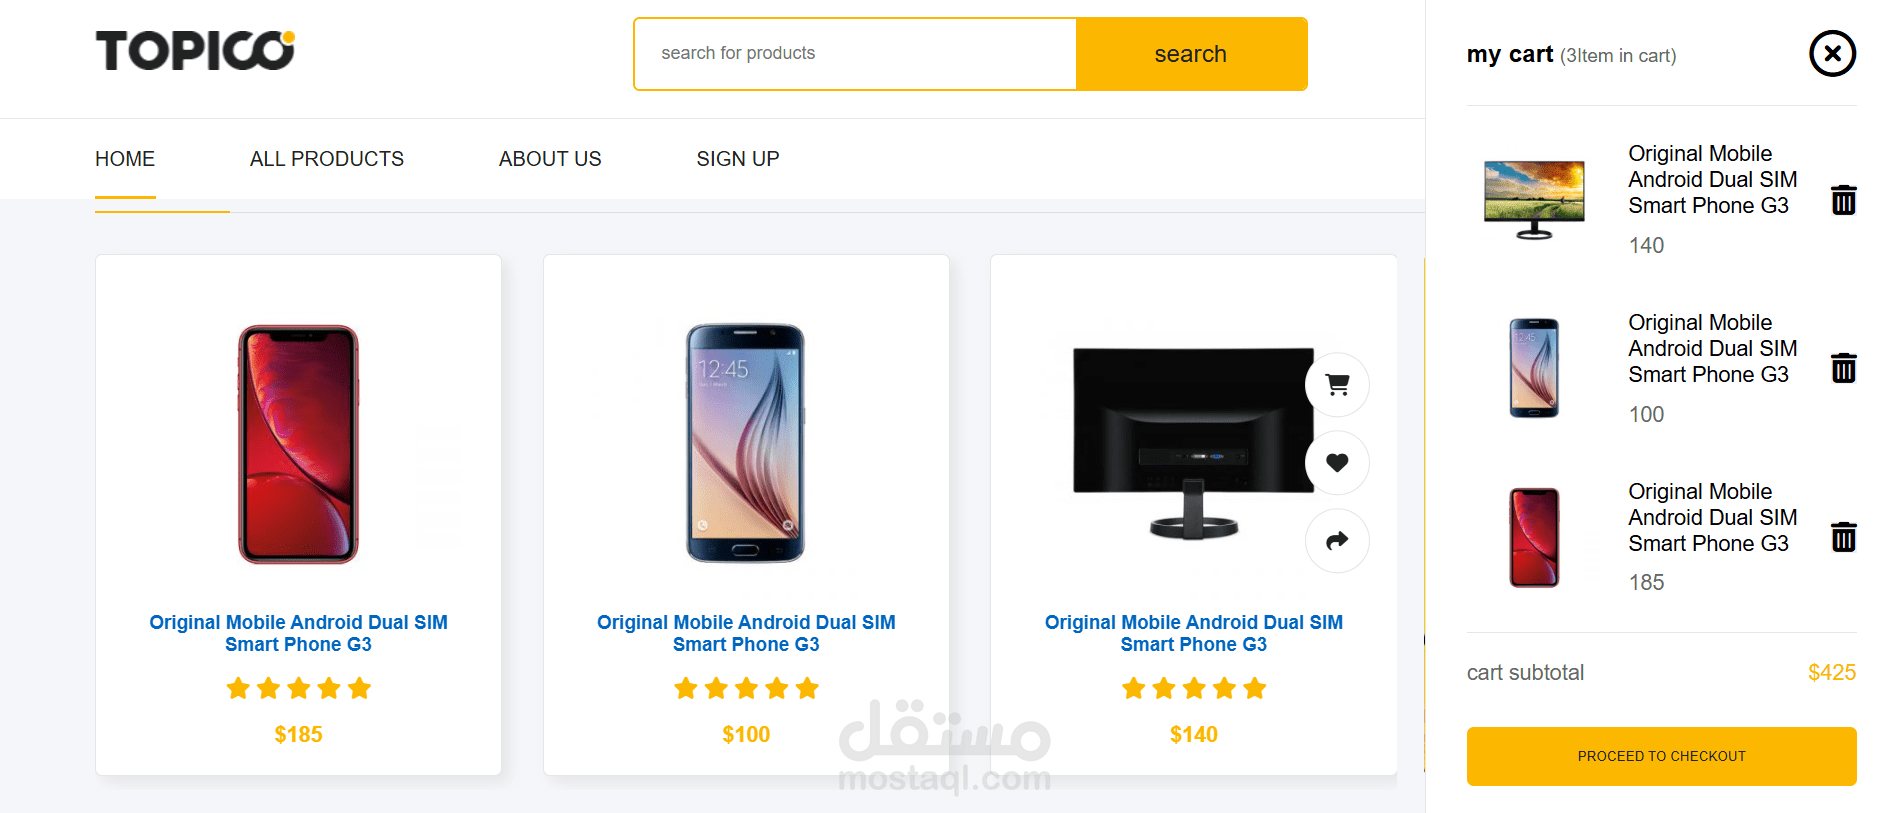The height and width of the screenshot is (813, 1891).
Task: Select the monitor thumbnail in the cart
Action: (1534, 199)
